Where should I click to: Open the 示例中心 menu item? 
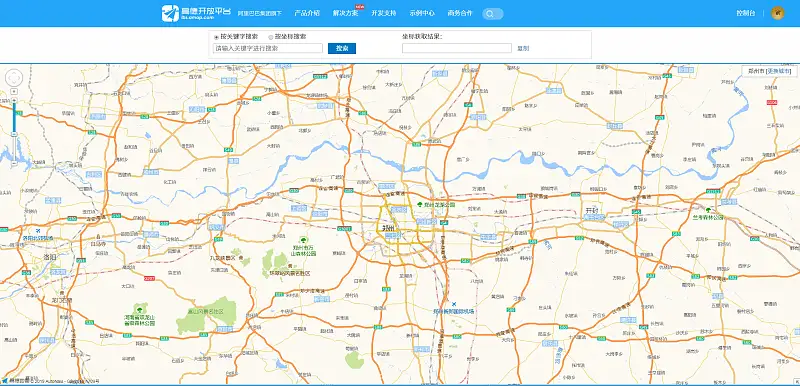[422, 13]
